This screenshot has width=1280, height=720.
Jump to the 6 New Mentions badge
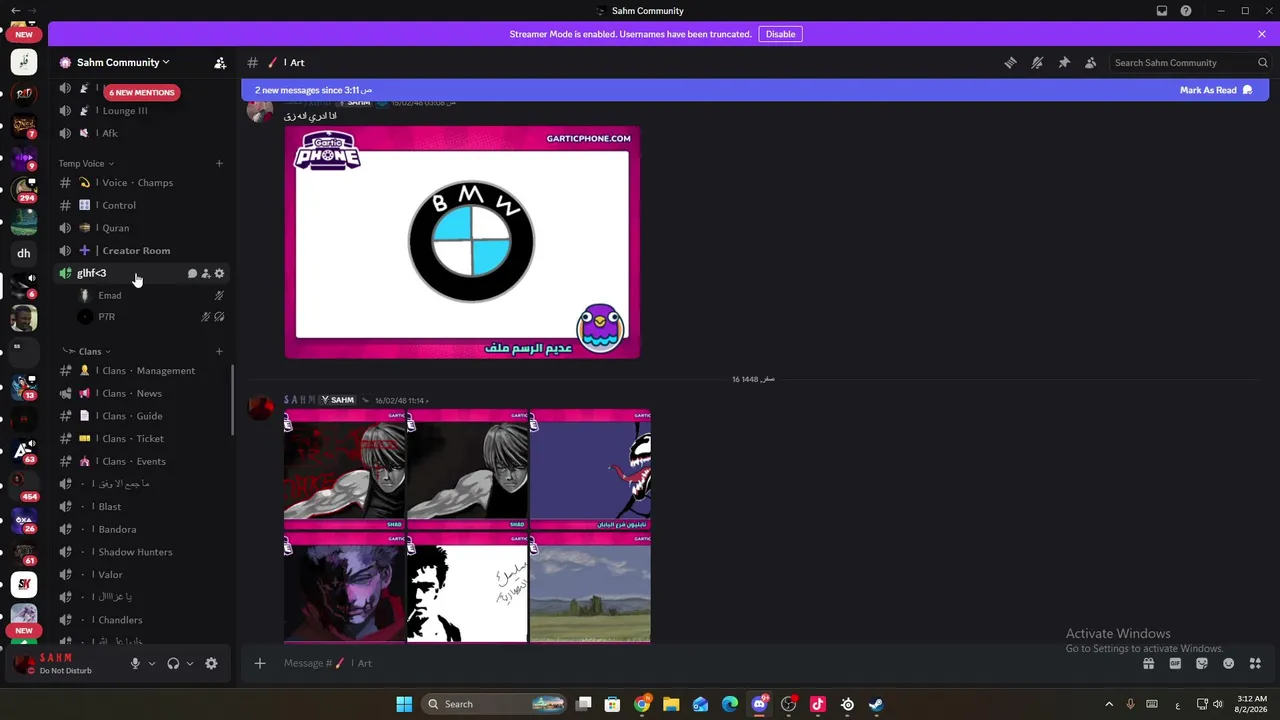pyautogui.click(x=142, y=92)
